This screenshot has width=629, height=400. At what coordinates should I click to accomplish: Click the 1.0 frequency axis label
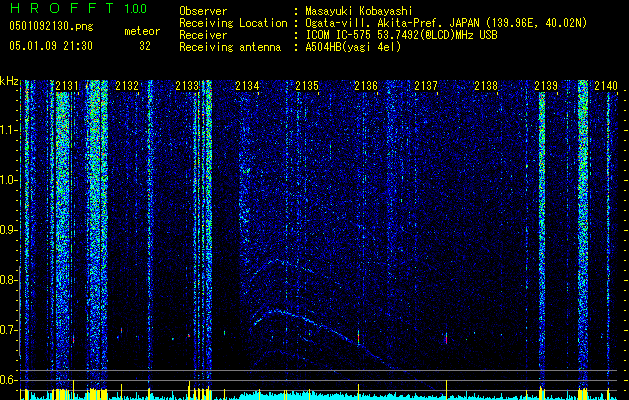pos(9,180)
